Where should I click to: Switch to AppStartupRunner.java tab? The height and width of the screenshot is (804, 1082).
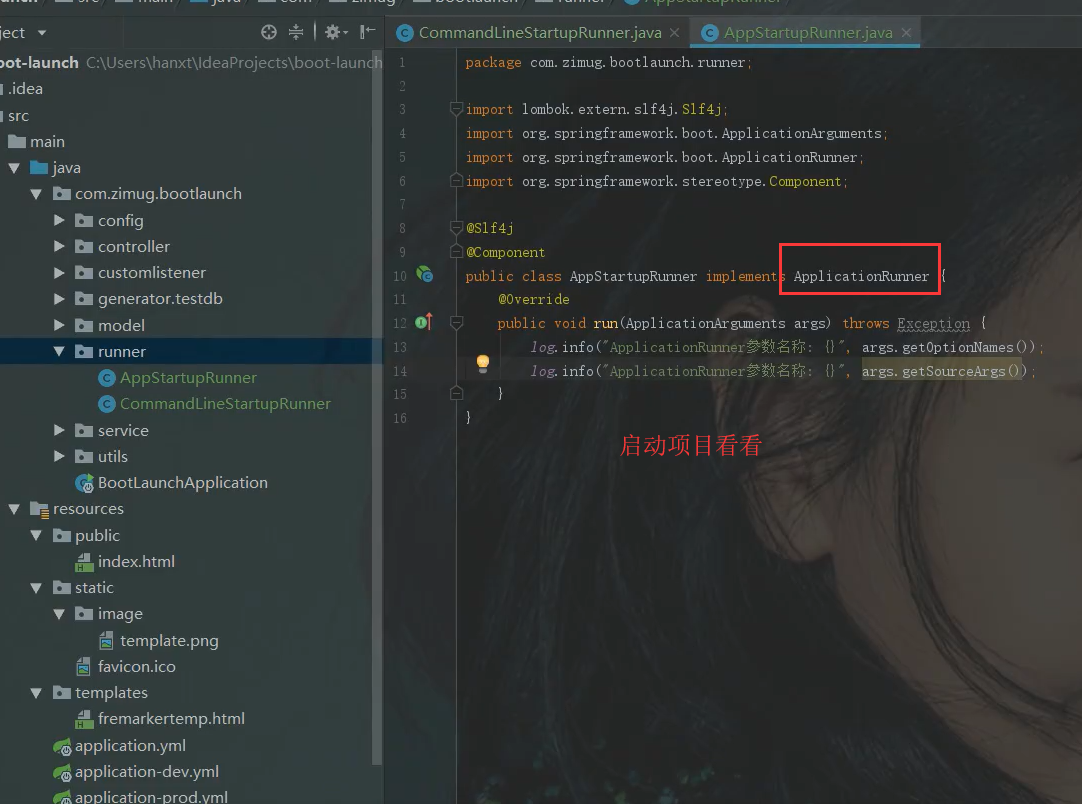point(808,32)
